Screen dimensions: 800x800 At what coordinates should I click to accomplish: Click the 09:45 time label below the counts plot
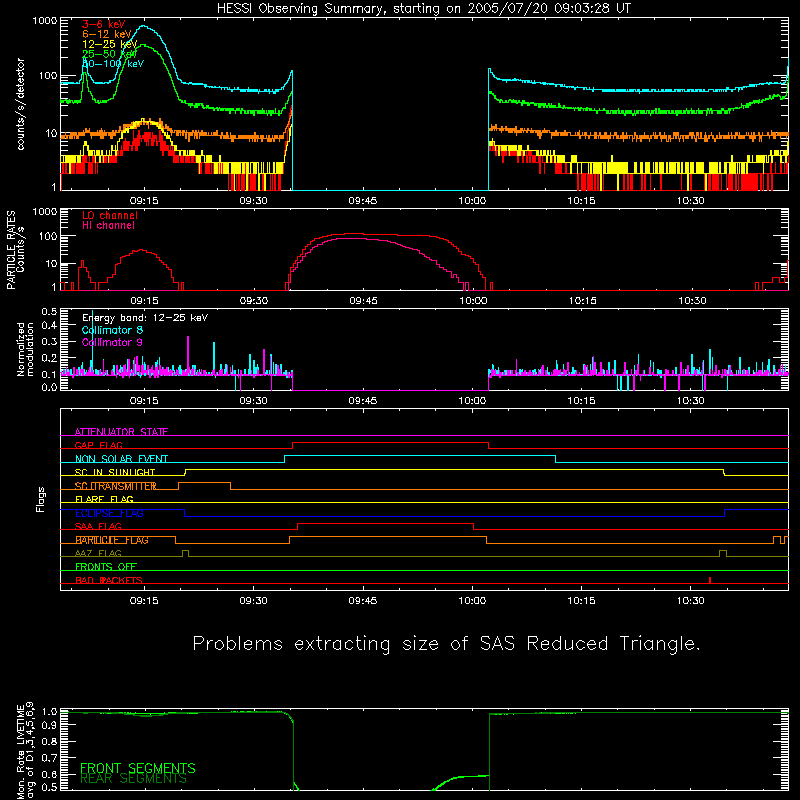tap(363, 201)
